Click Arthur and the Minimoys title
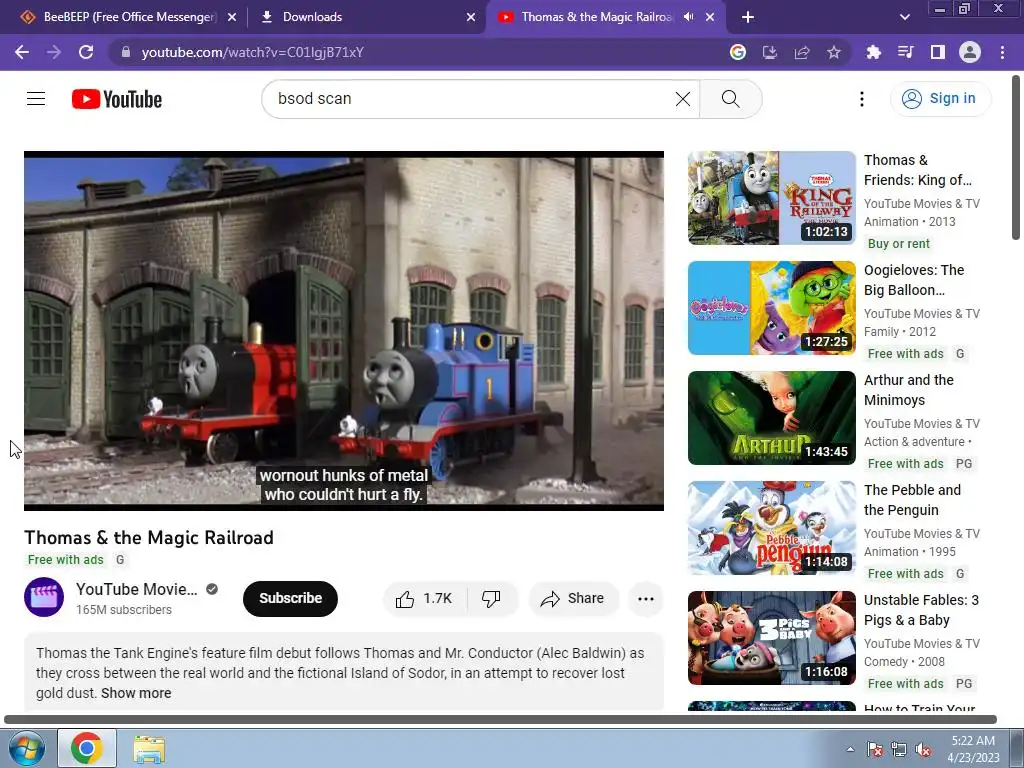The image size is (1024, 768). (x=908, y=390)
